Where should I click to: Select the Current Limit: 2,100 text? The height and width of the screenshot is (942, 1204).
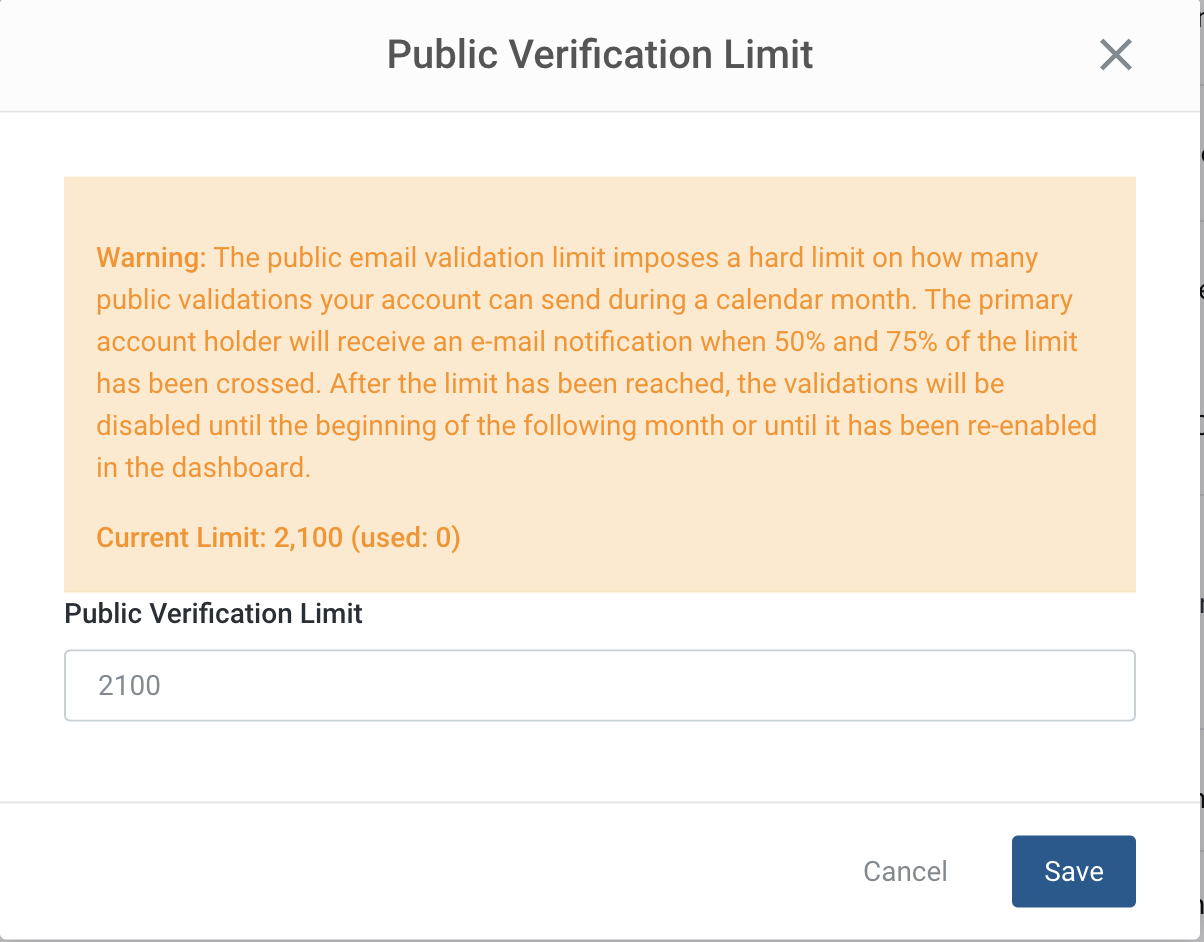[220, 538]
